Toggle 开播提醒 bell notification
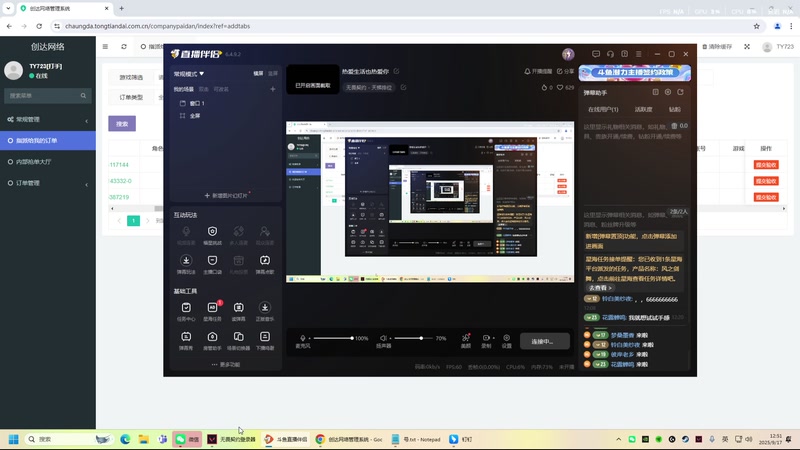800x450 pixels. [x=538, y=71]
